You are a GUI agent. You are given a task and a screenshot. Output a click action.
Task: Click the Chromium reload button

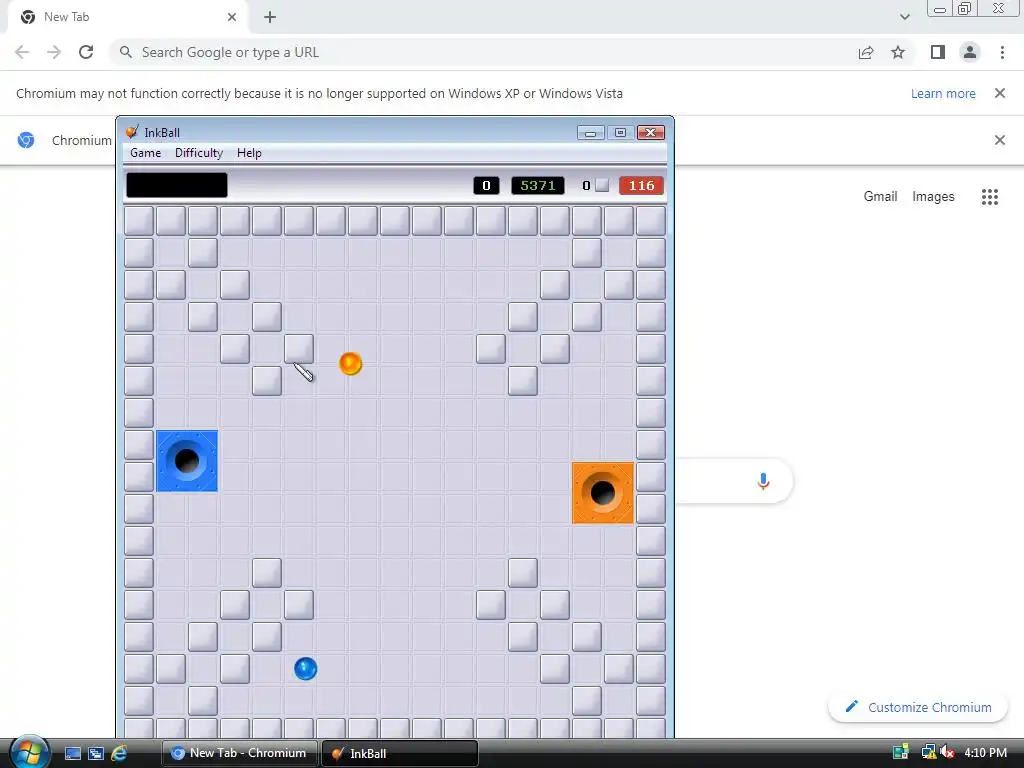pyautogui.click(x=86, y=52)
